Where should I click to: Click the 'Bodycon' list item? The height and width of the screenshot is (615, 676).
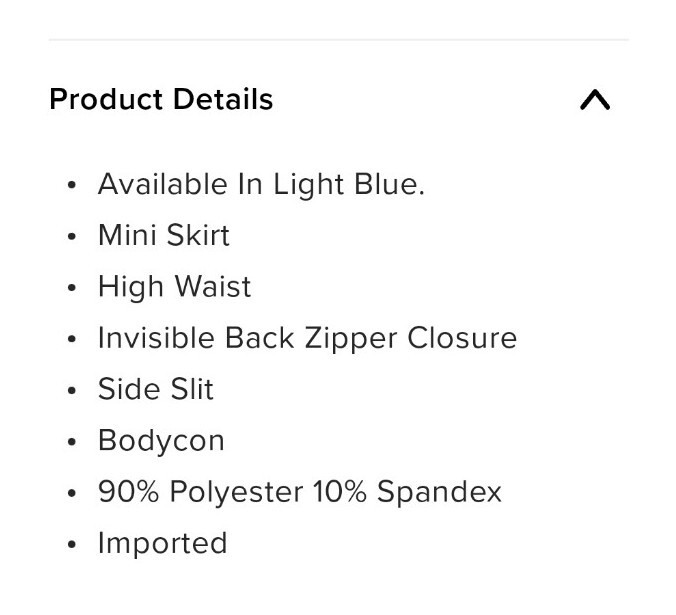[161, 441]
